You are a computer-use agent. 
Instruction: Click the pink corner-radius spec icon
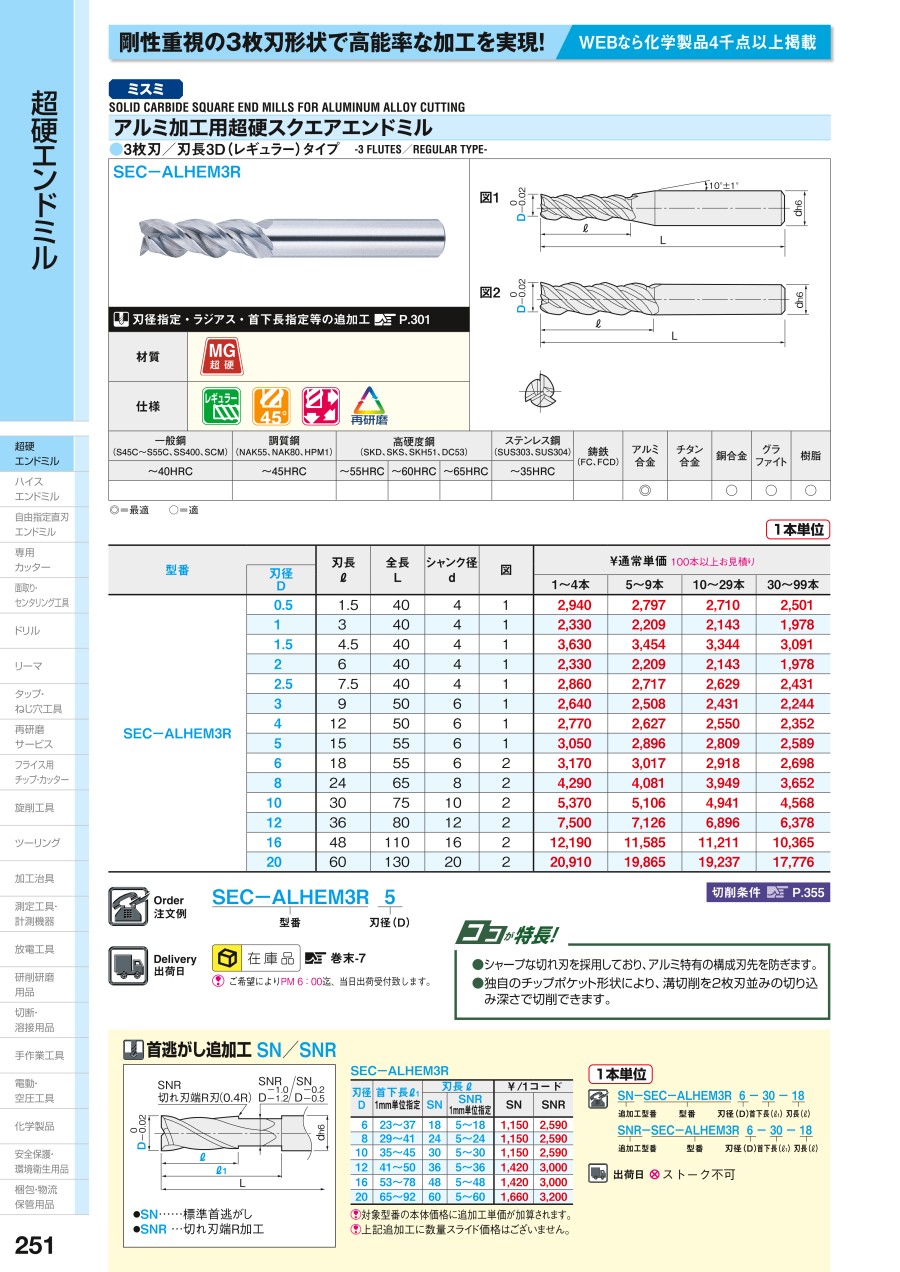[x=320, y=406]
